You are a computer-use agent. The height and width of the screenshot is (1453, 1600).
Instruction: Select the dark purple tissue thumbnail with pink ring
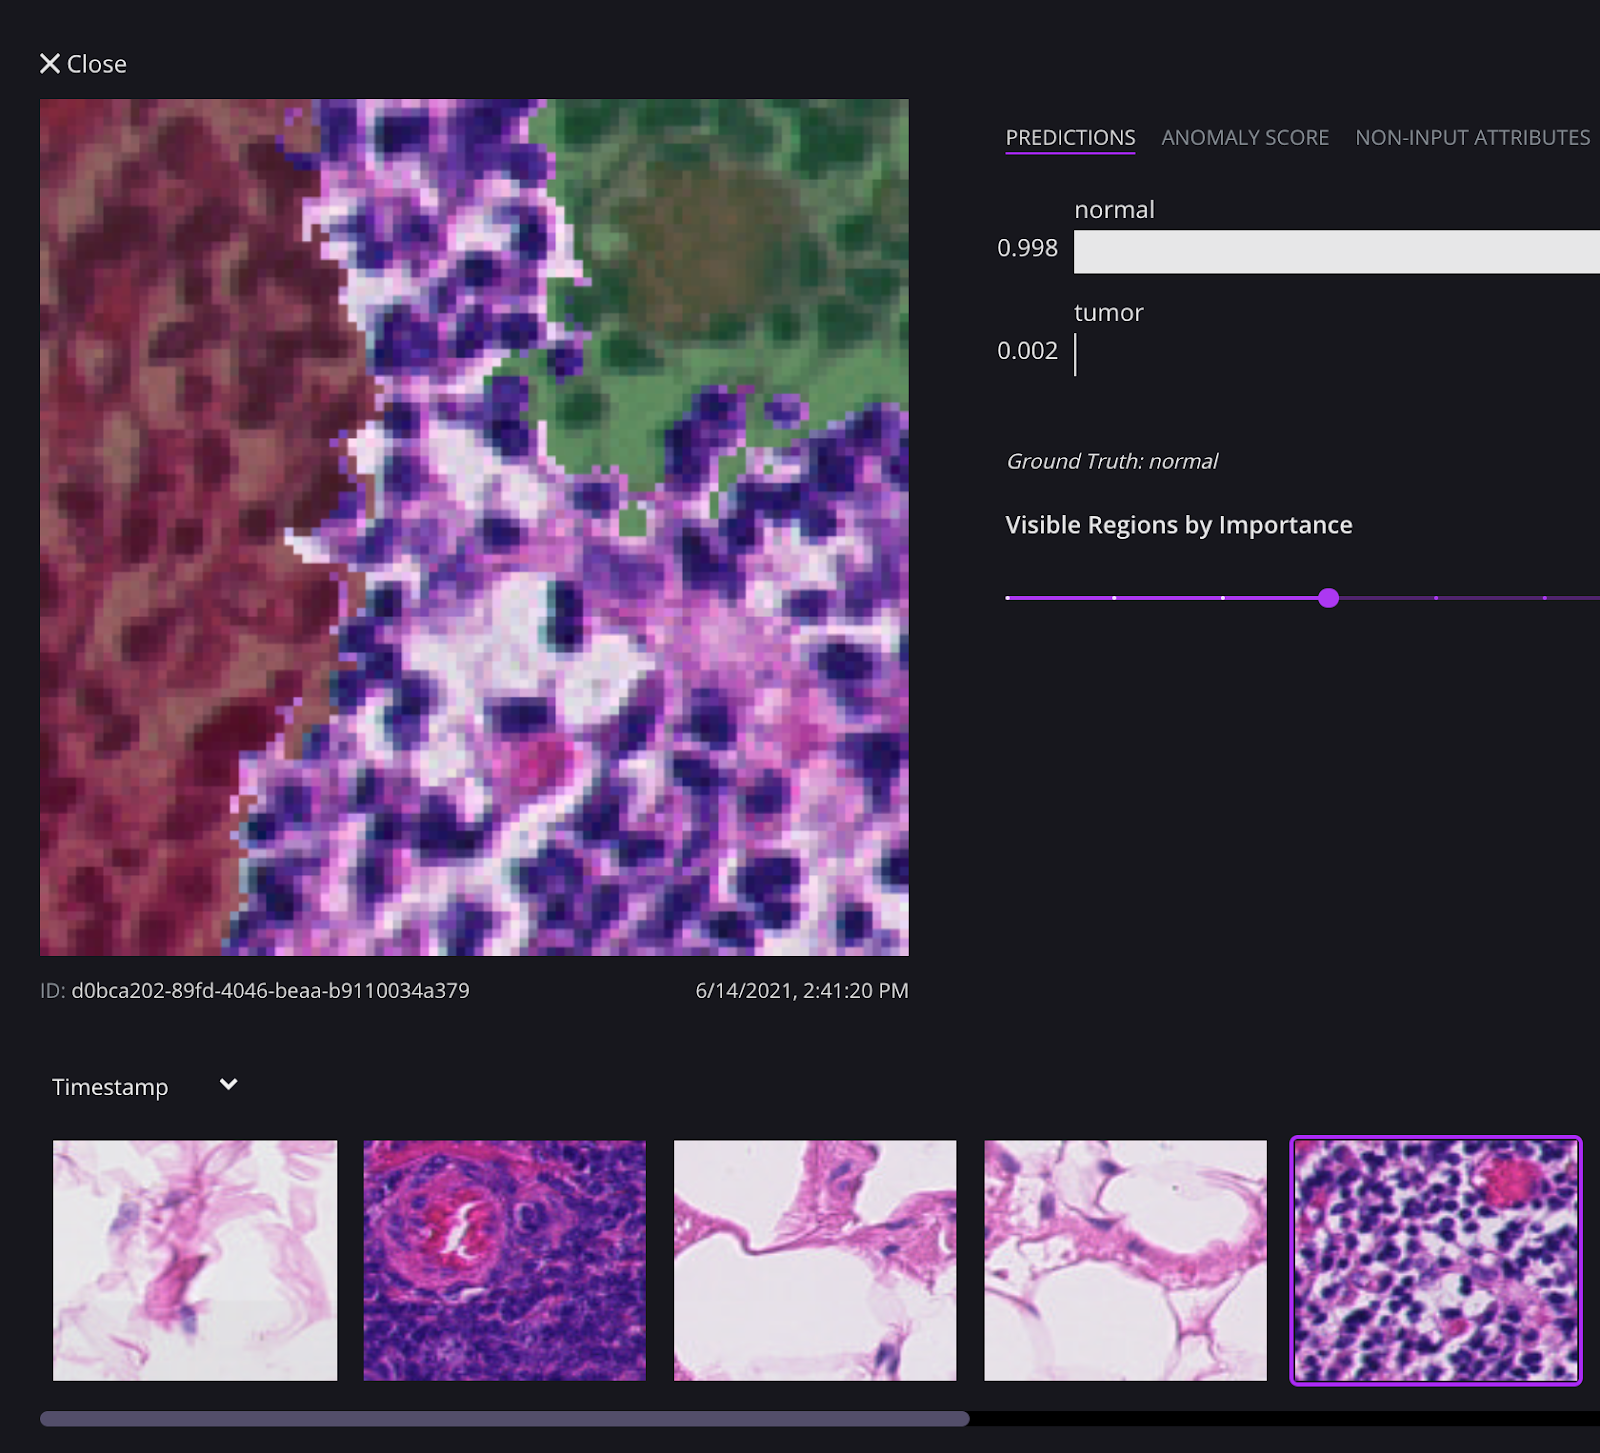click(x=504, y=1260)
